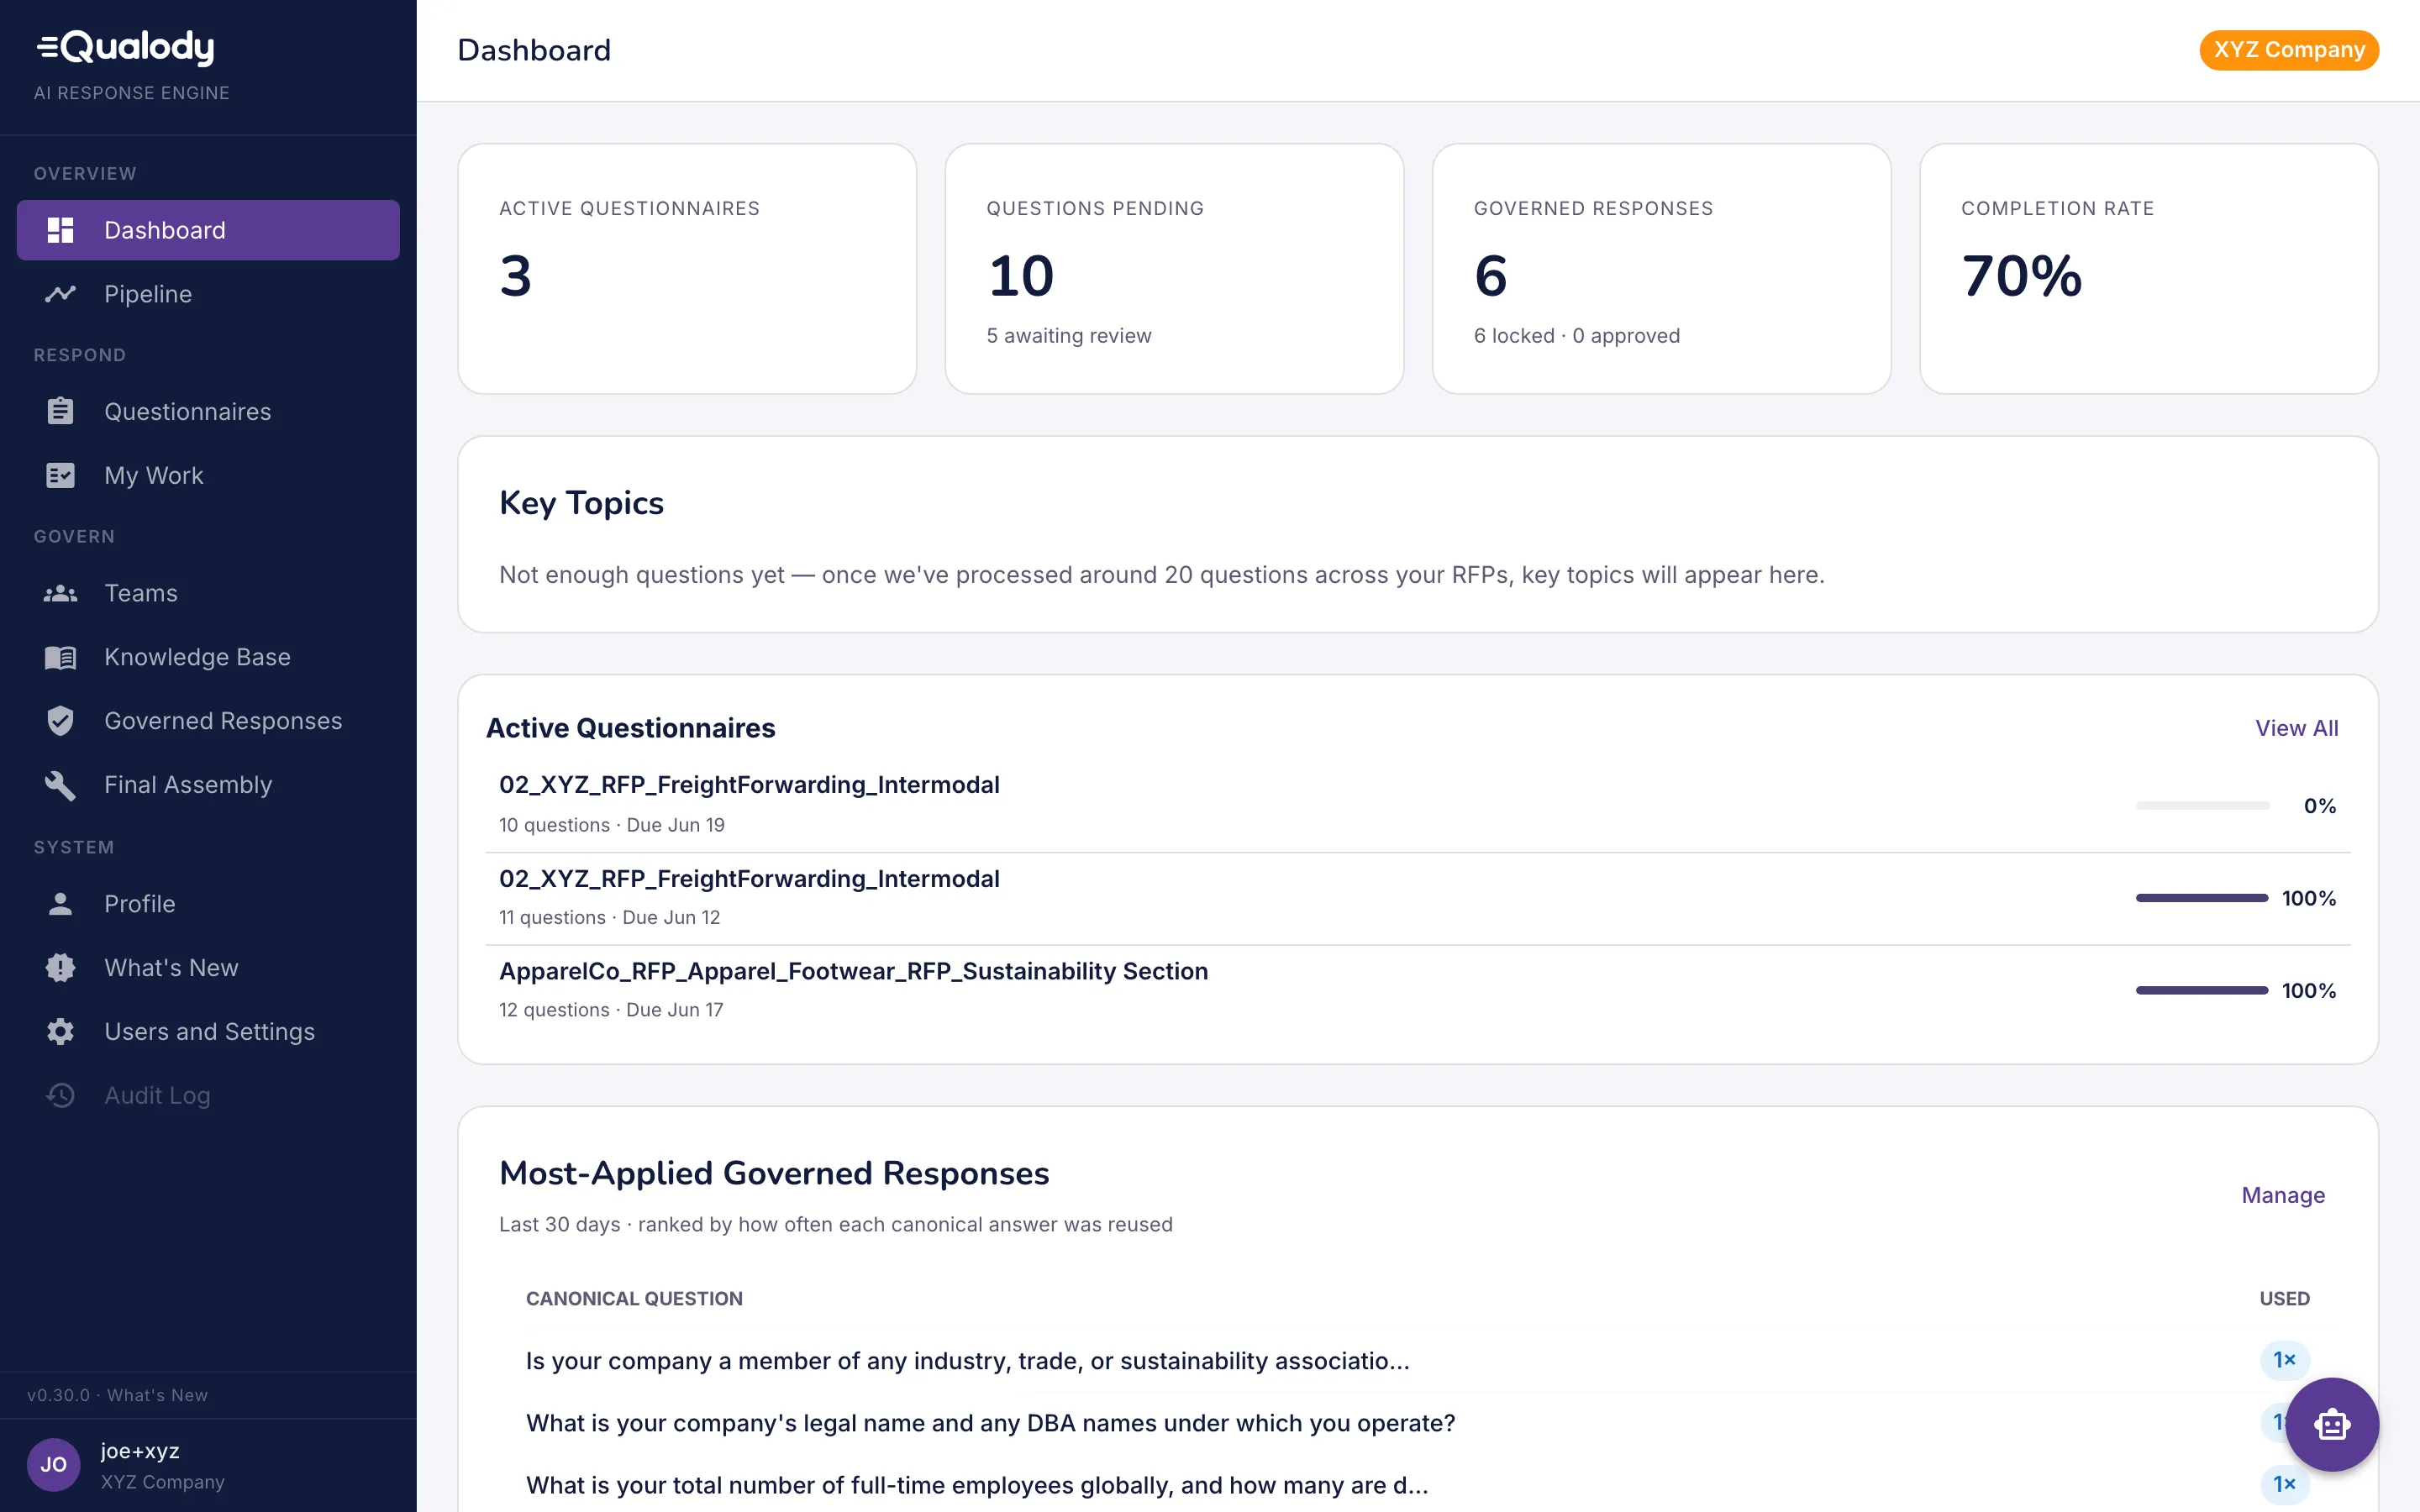Click the USED column header
2420x1512 pixels.
click(2284, 1298)
